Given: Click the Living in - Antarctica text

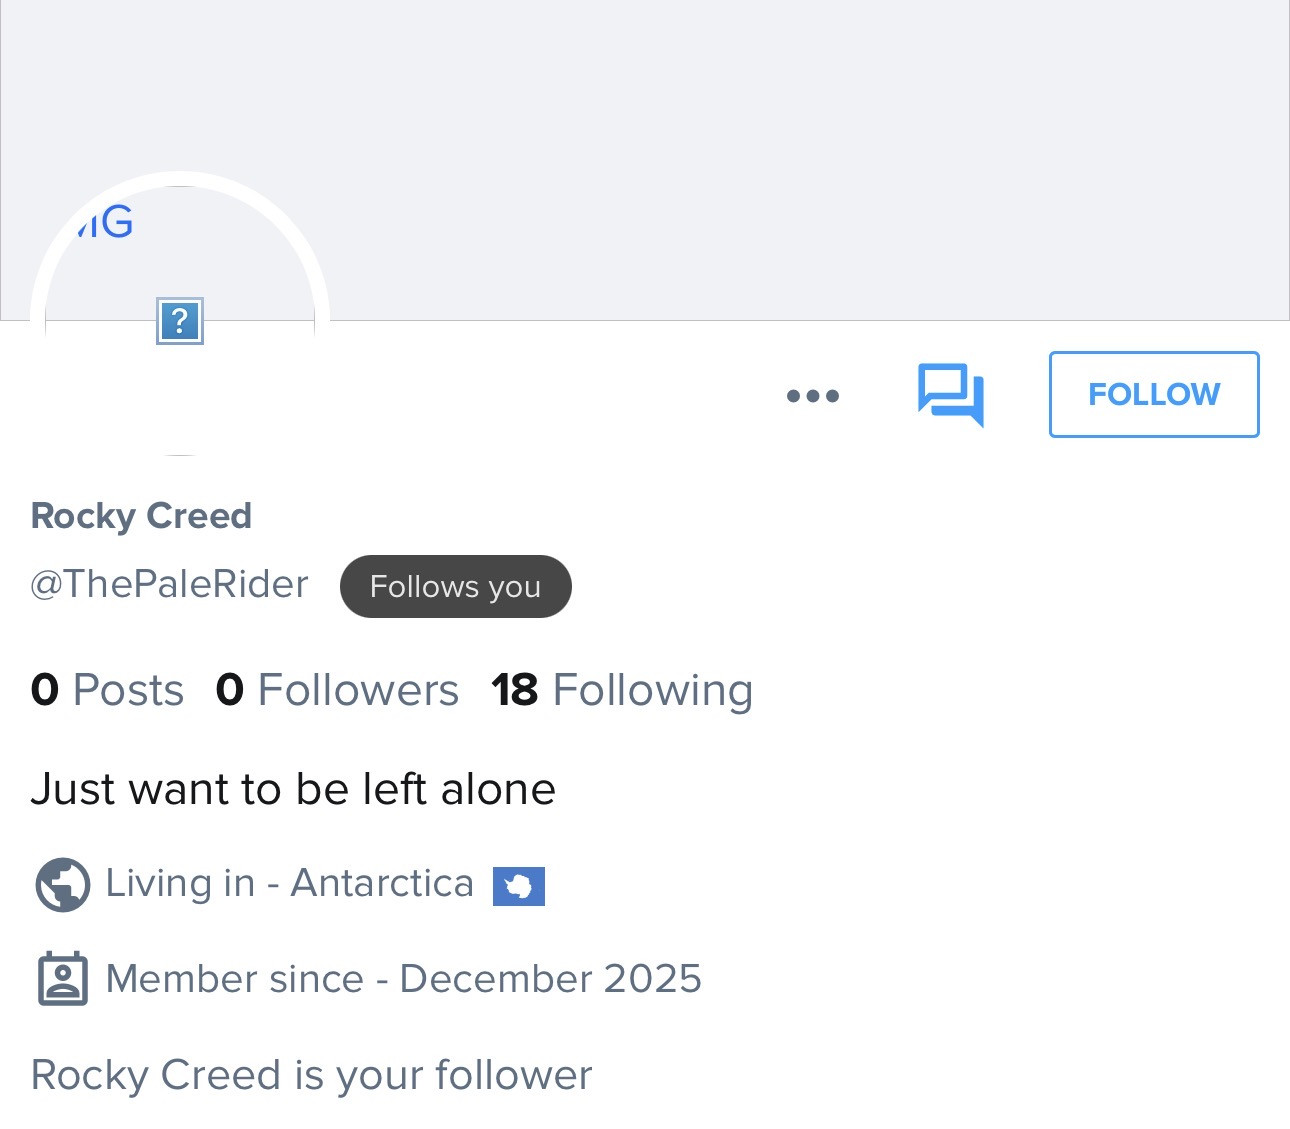Looking at the screenshot, I should (x=289, y=883).
